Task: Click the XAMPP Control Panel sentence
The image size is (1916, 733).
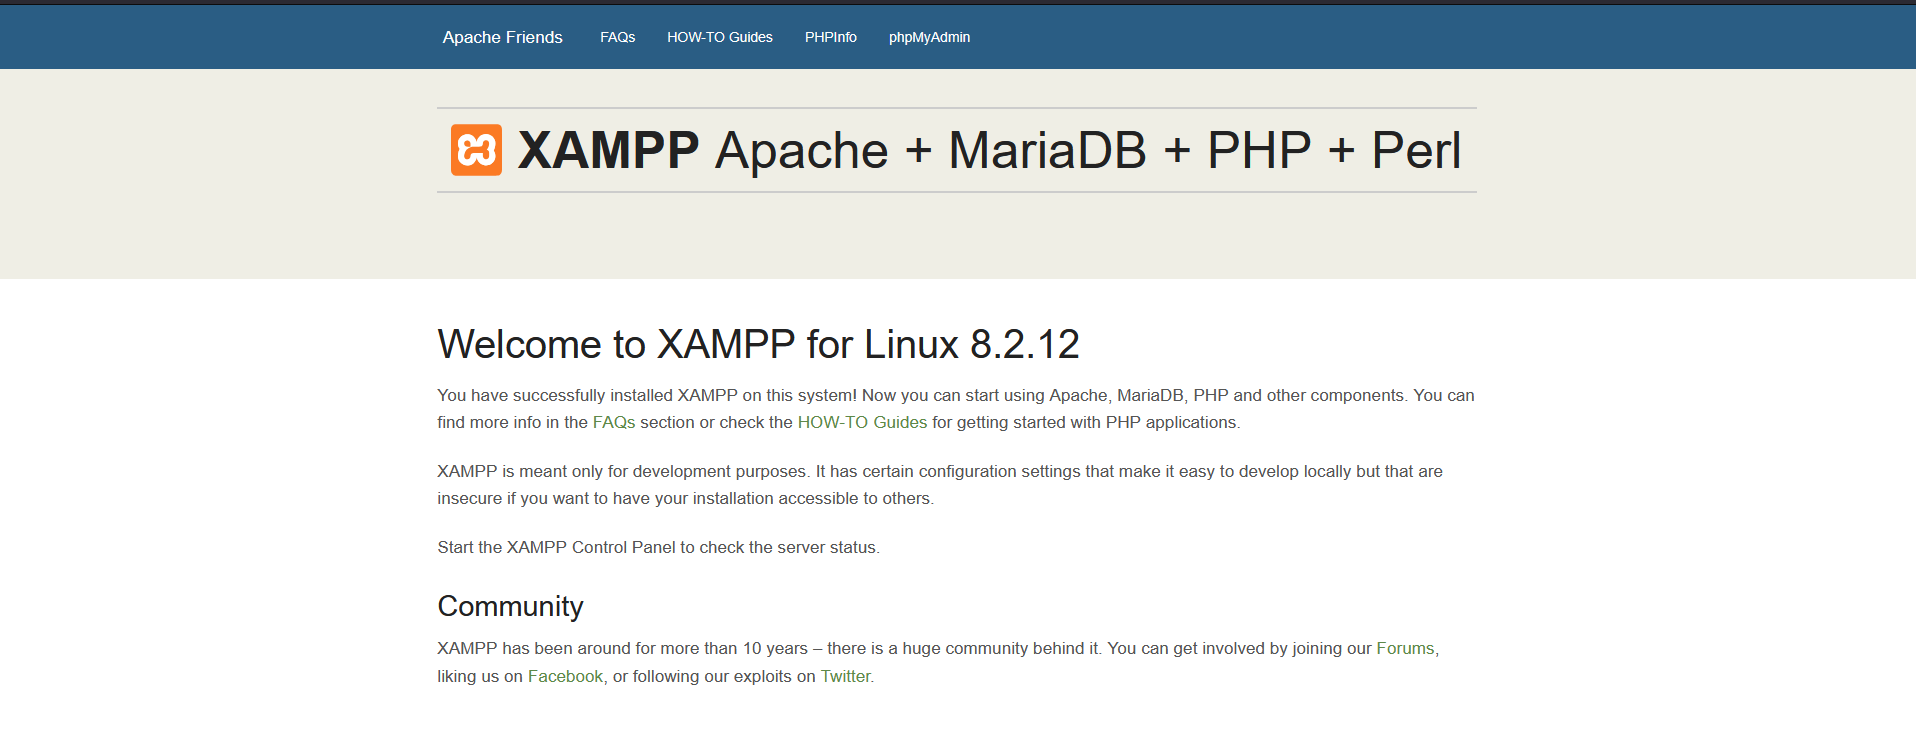Action: tap(657, 547)
